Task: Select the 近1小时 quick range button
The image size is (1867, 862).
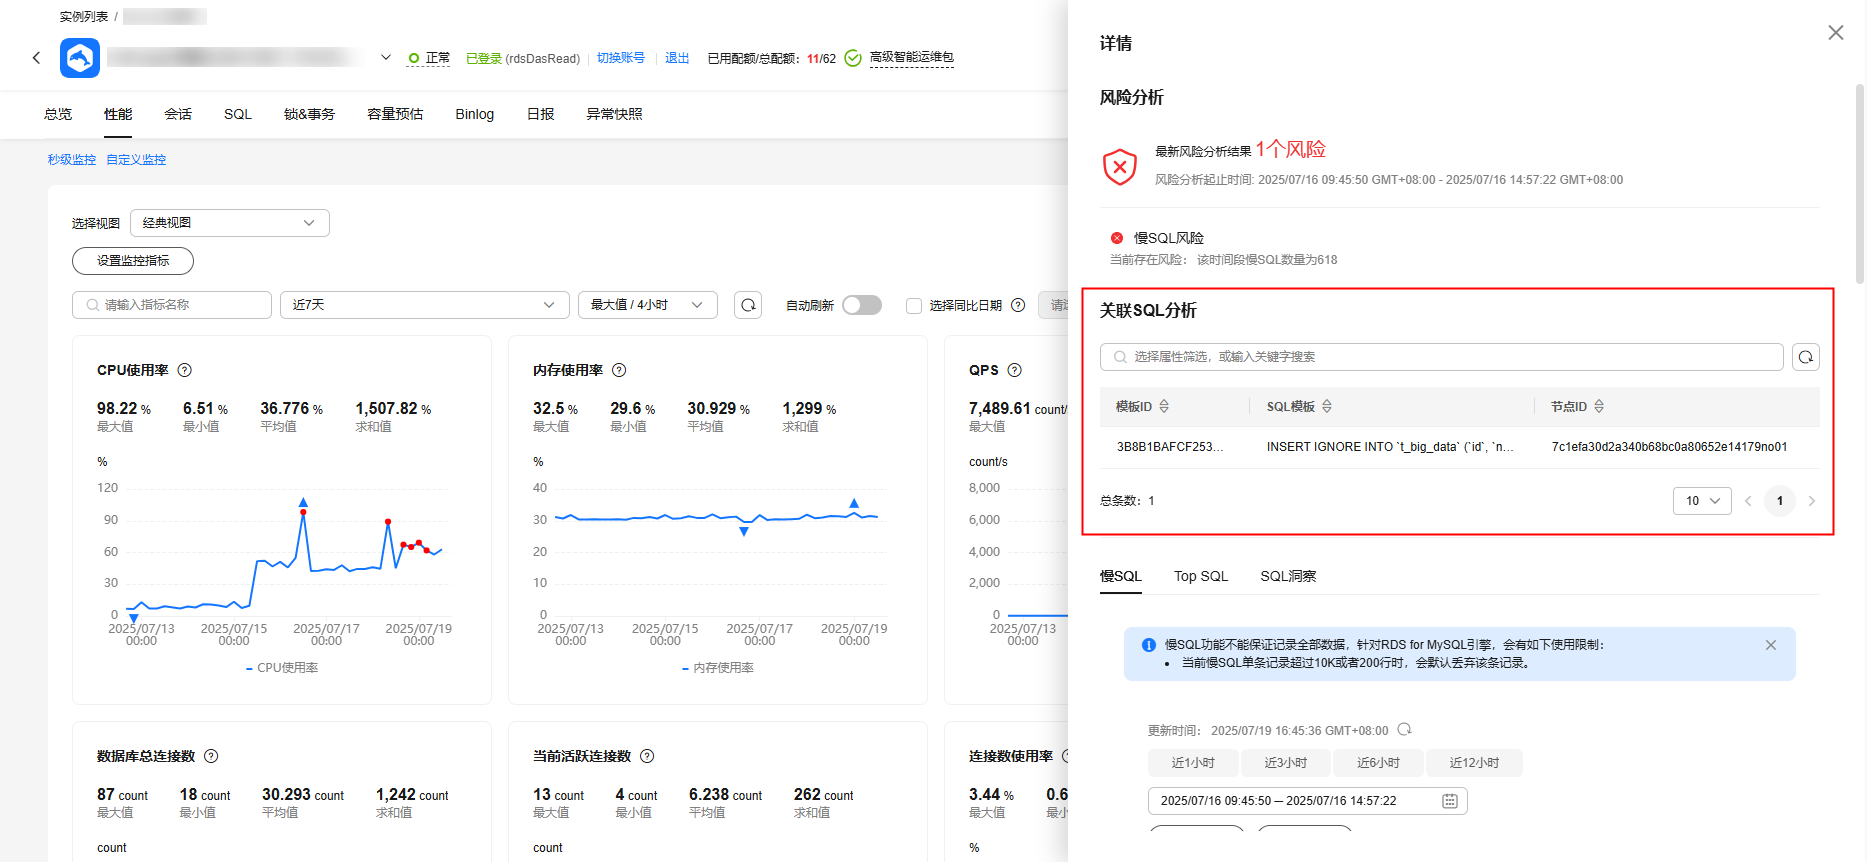Action: point(1193,763)
